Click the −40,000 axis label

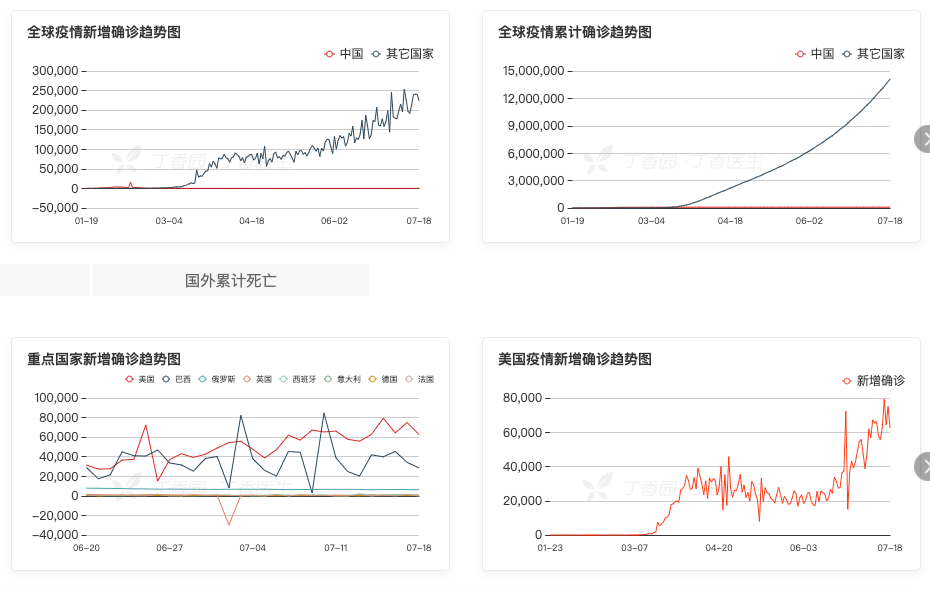[55, 535]
